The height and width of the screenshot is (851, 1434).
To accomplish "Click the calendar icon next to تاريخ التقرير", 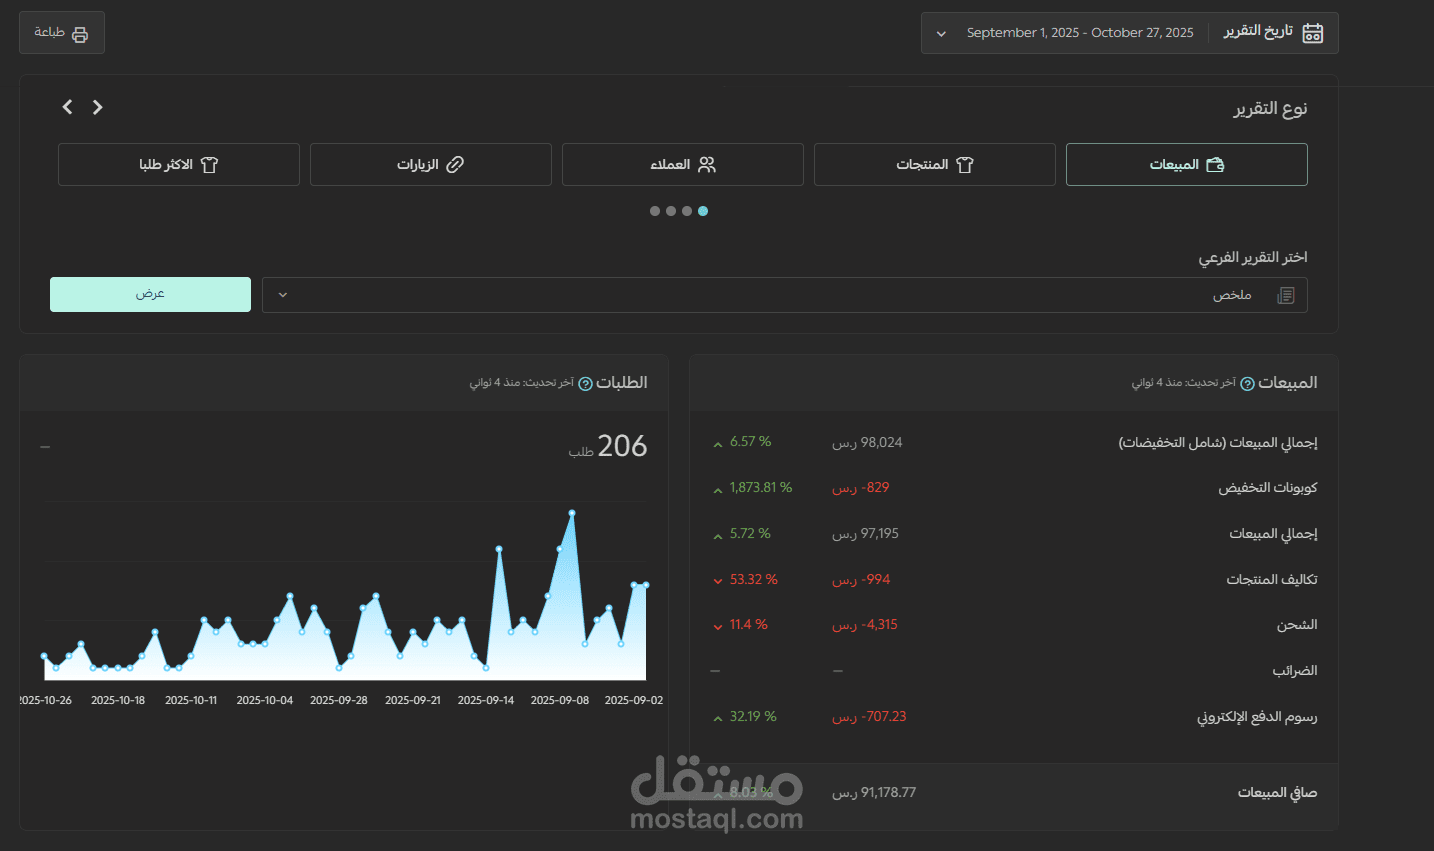I will [x=1313, y=33].
